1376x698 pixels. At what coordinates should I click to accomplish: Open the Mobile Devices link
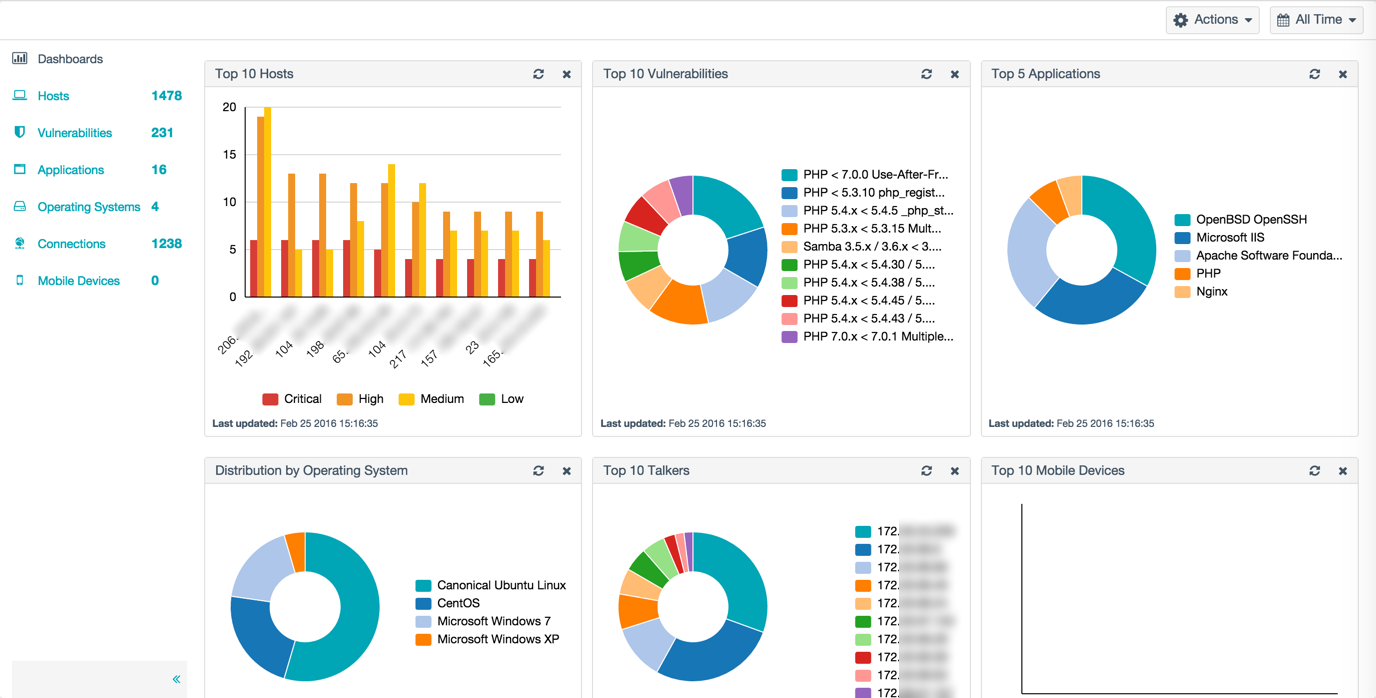coord(78,281)
